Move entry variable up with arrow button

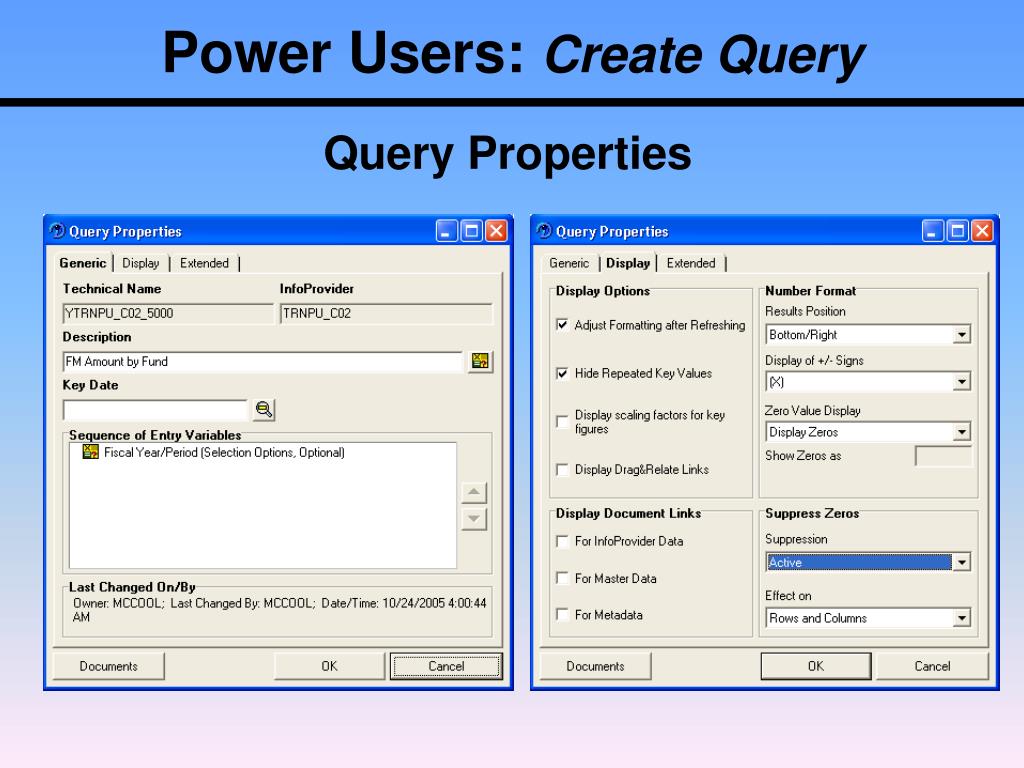(x=474, y=492)
